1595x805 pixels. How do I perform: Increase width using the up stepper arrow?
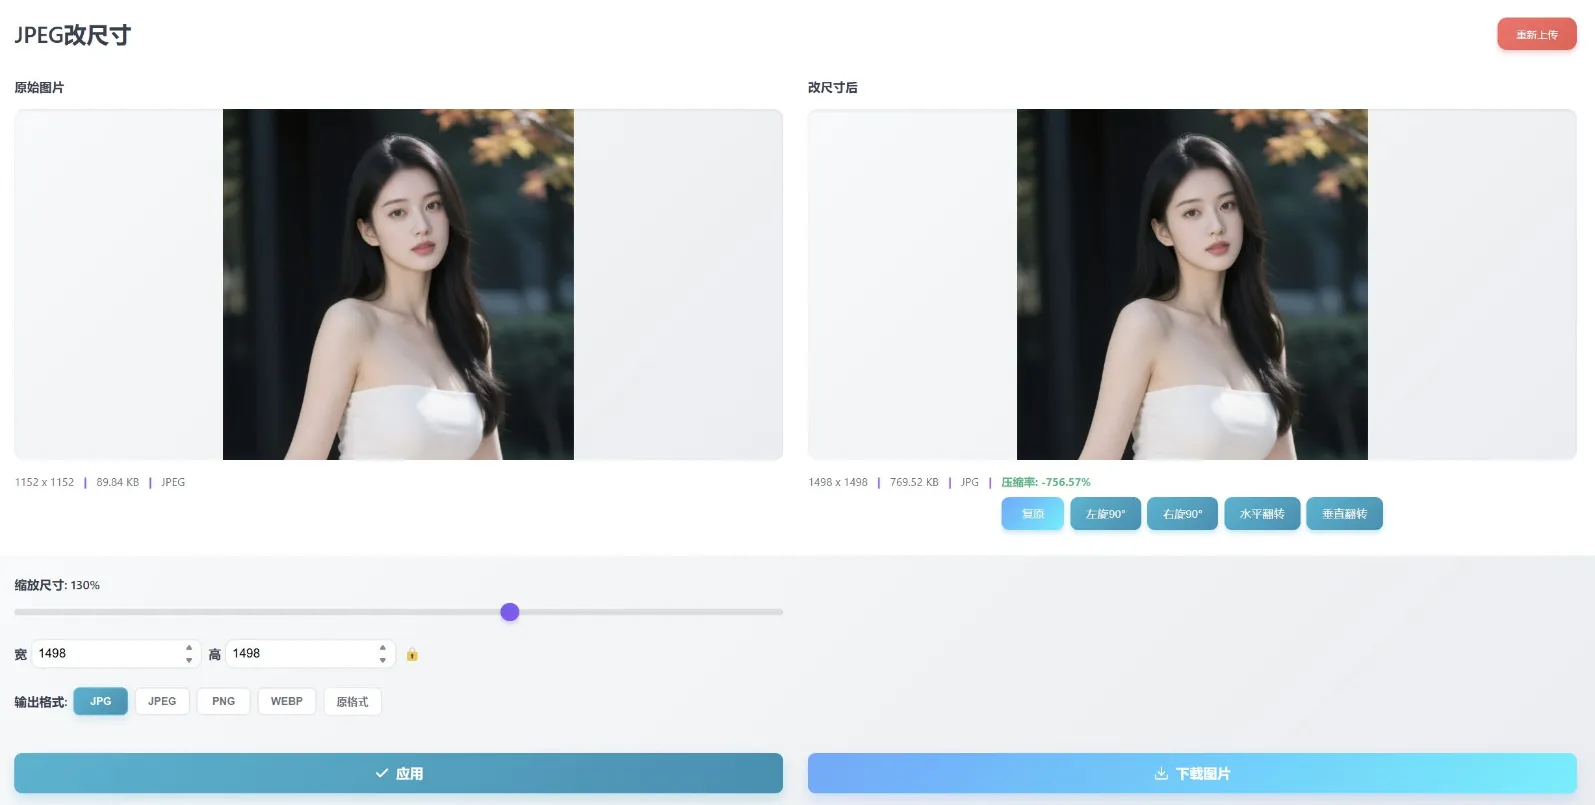[x=189, y=648]
